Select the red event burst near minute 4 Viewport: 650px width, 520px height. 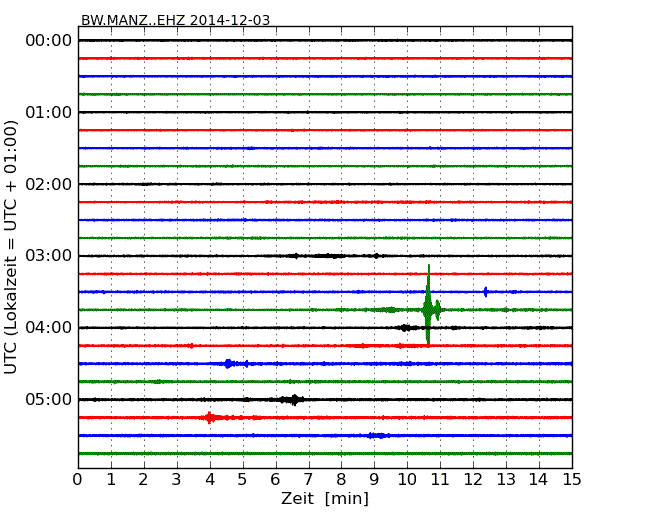pos(209,417)
